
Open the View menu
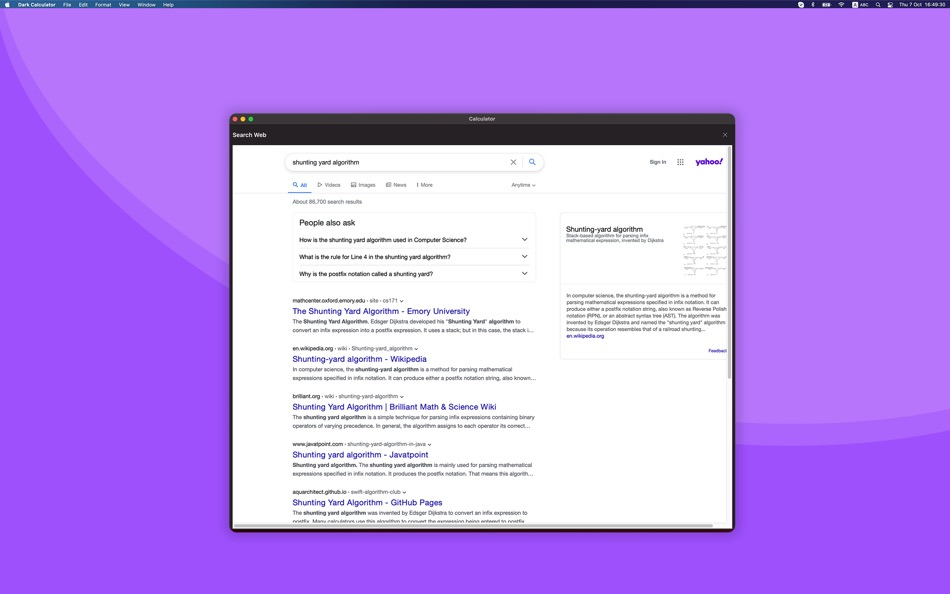click(x=124, y=4)
